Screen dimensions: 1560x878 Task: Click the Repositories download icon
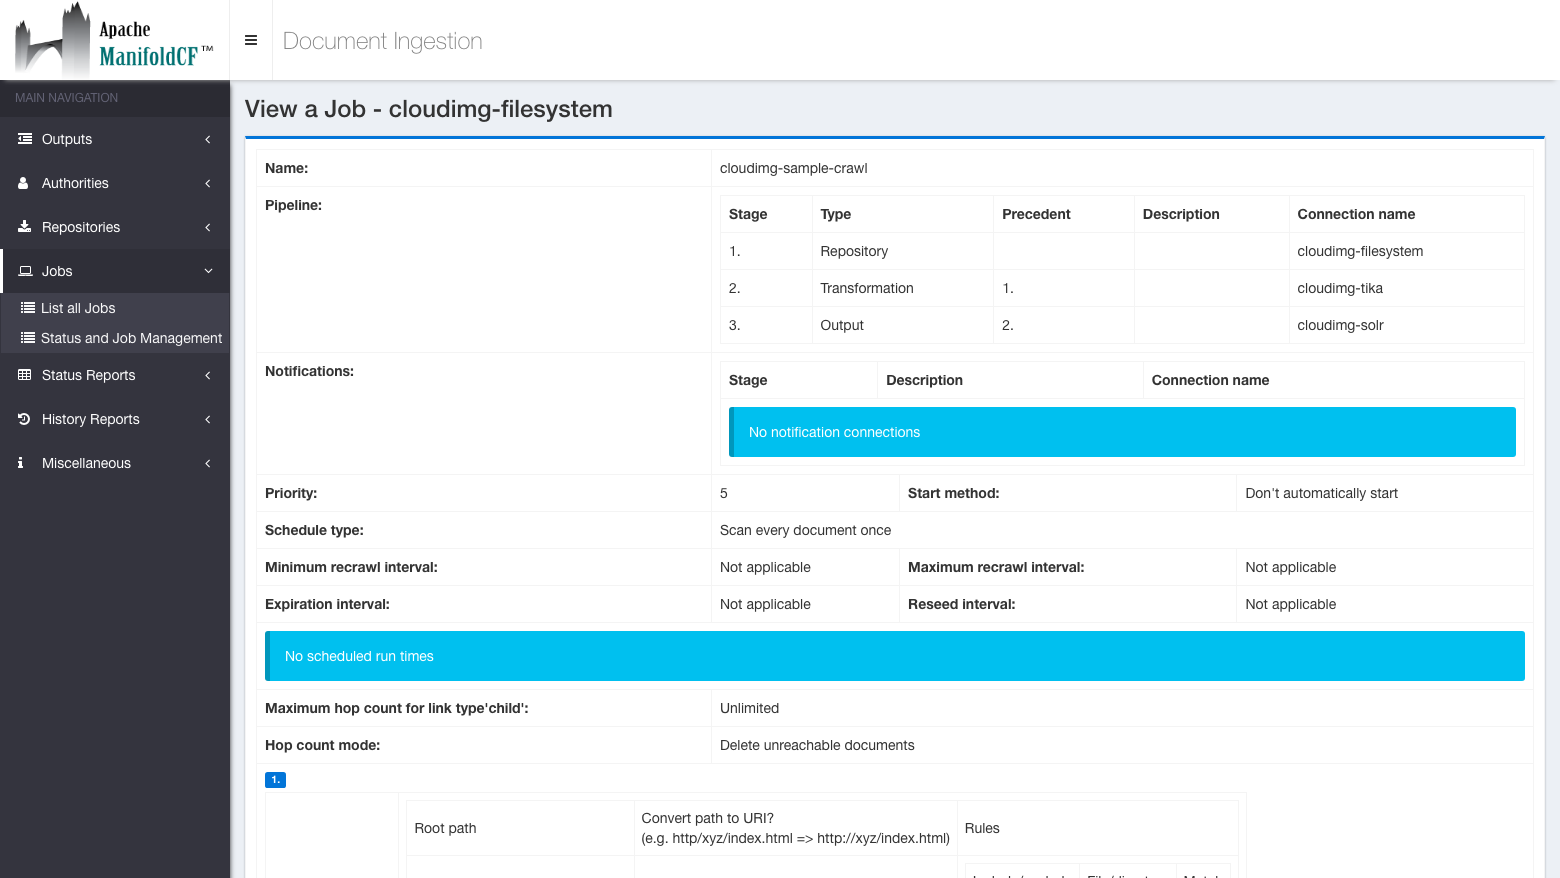pyautogui.click(x=25, y=227)
